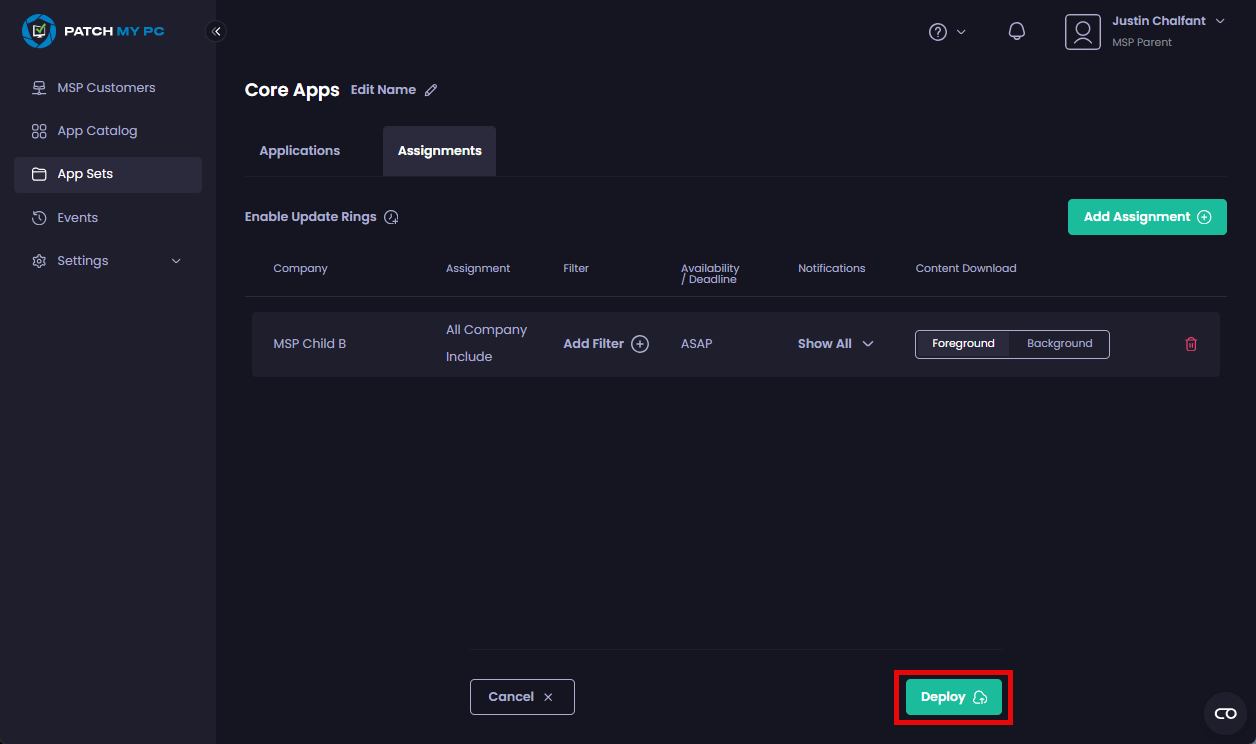
Task: Click the Edit Name pencil icon
Action: pos(430,89)
